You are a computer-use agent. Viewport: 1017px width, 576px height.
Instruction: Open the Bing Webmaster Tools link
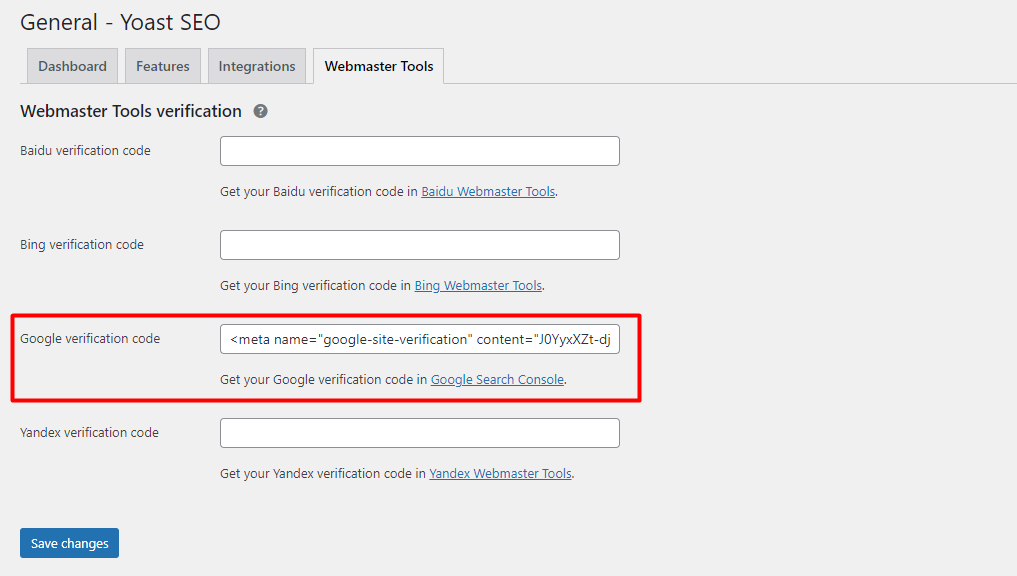pyautogui.click(x=477, y=285)
